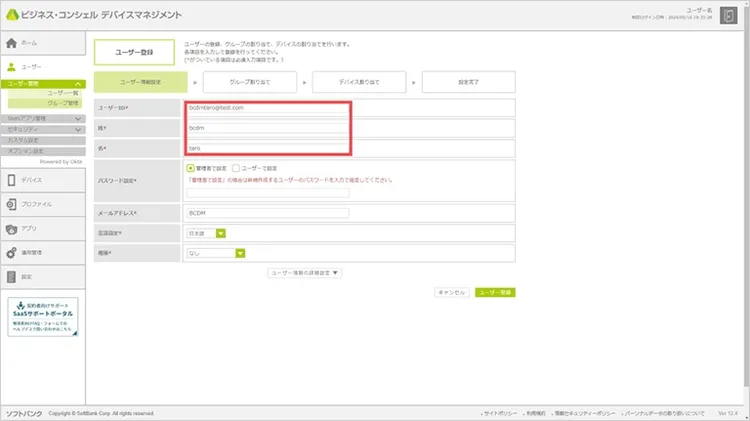Click the "Powered by Okta" text

coord(61,162)
